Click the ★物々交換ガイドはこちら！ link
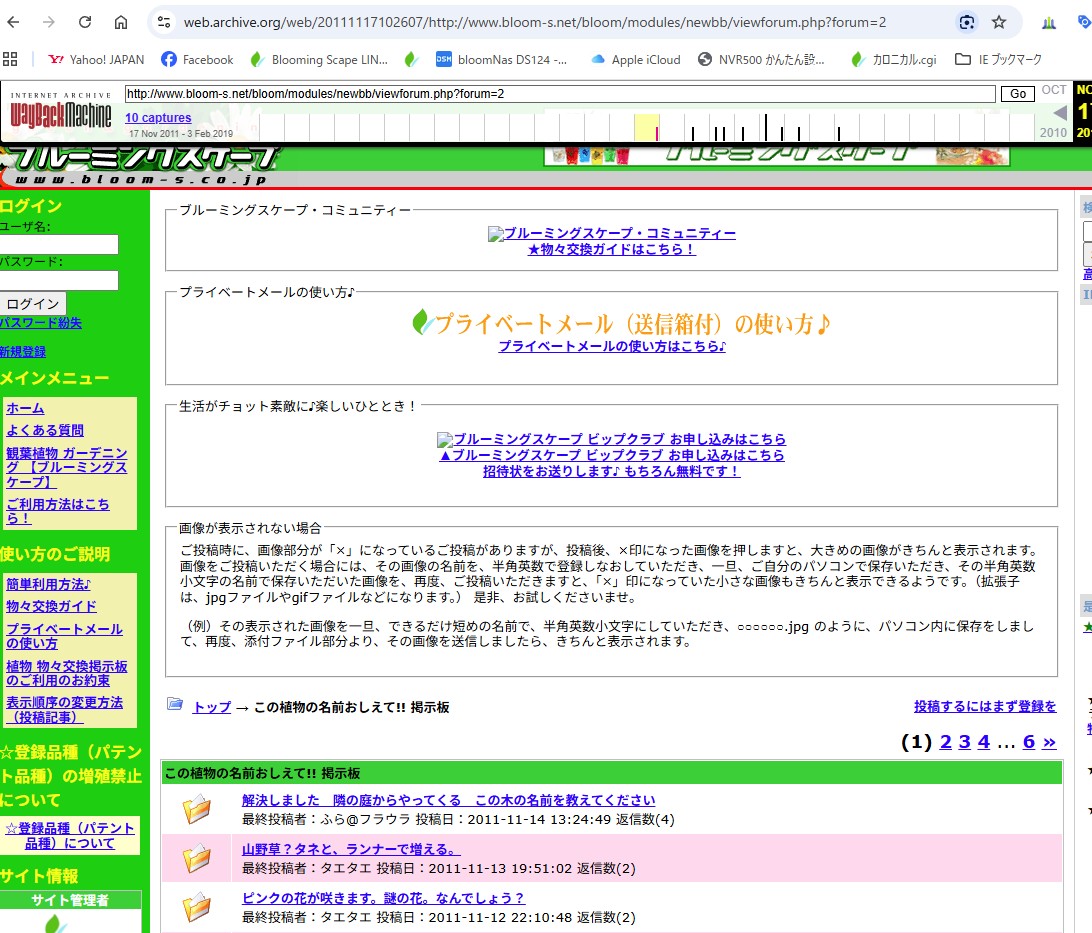 [611, 249]
